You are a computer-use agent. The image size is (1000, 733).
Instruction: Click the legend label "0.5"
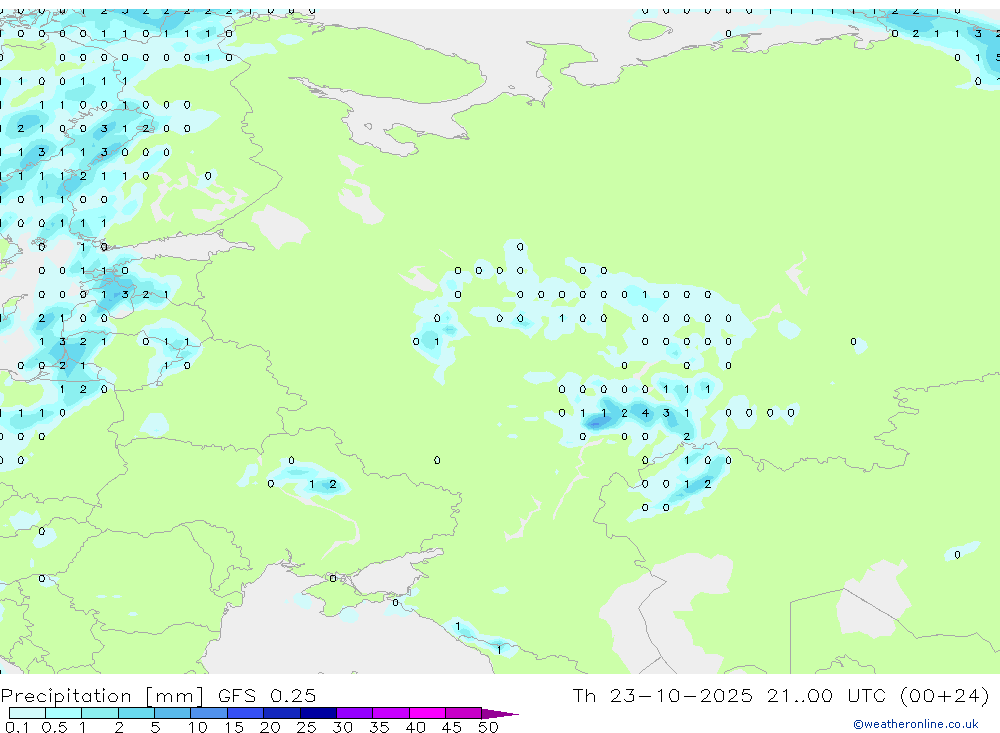(54, 727)
